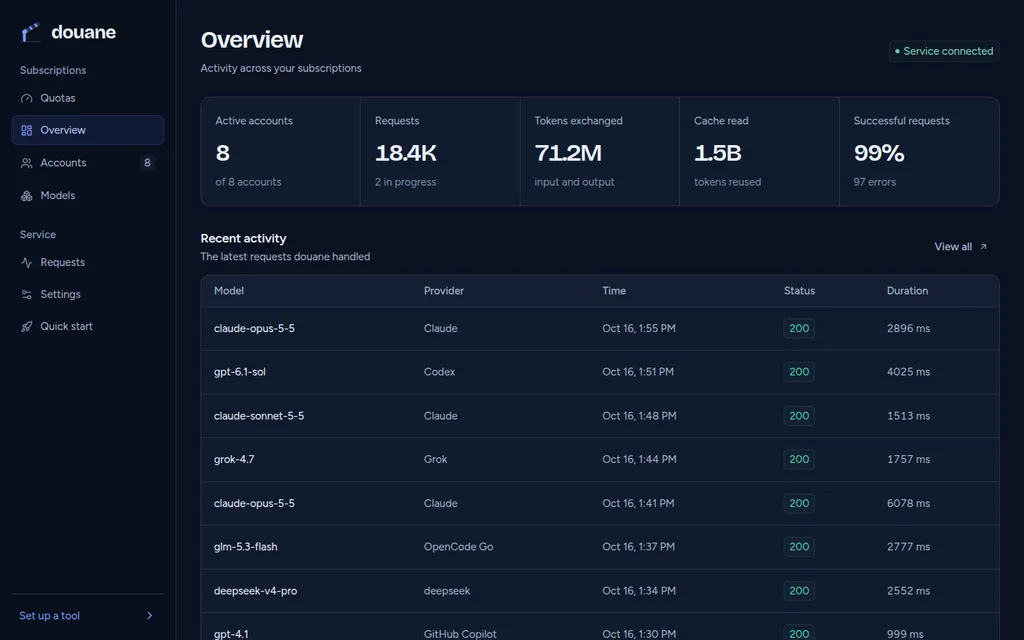
Task: Click the Overview grid icon
Action: pos(26,131)
